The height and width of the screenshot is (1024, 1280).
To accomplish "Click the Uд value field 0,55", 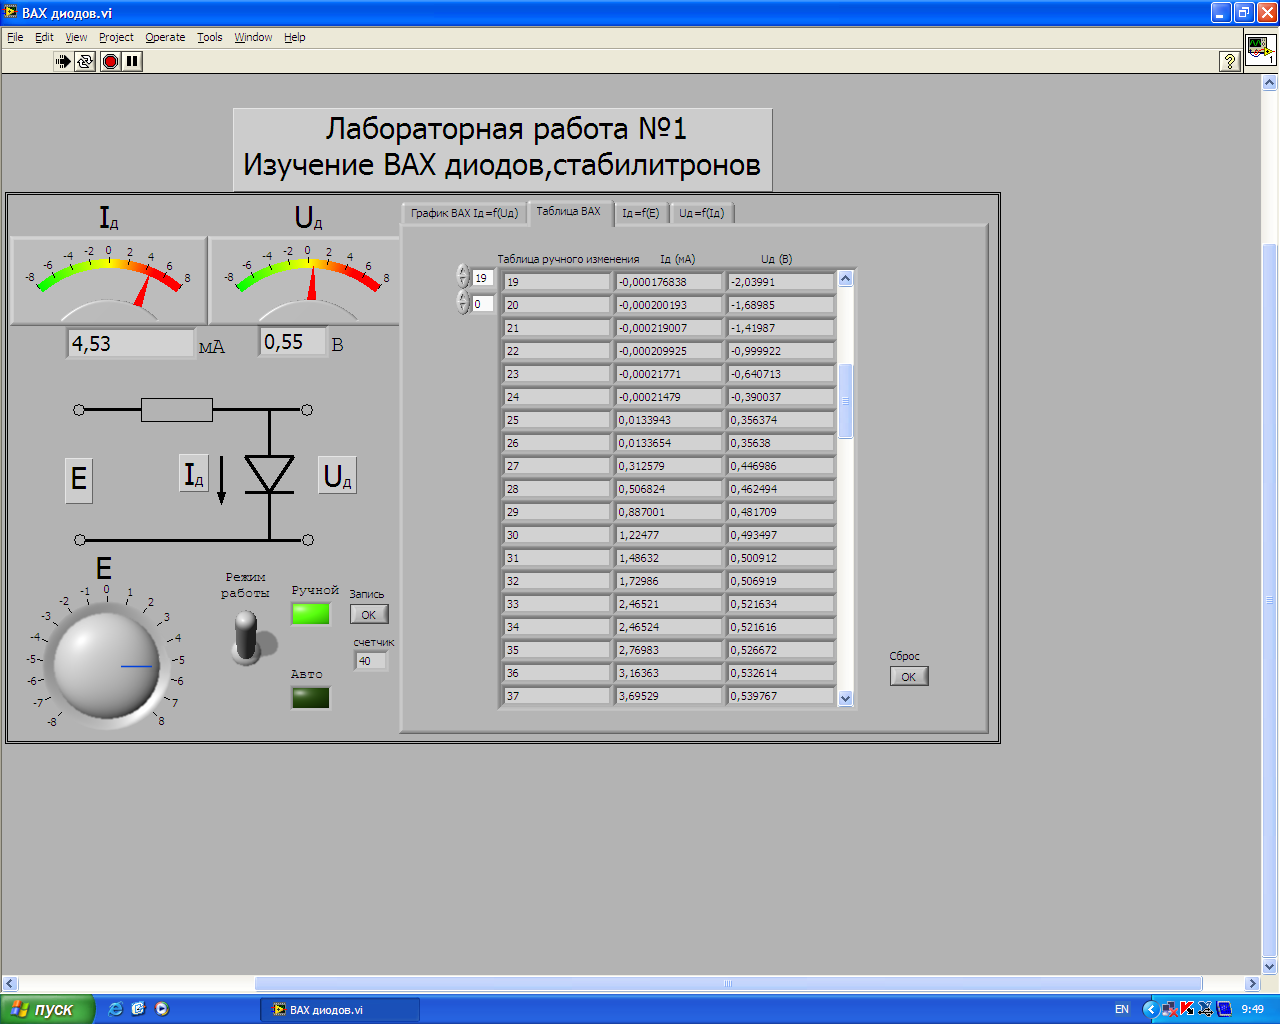I will tap(292, 342).
